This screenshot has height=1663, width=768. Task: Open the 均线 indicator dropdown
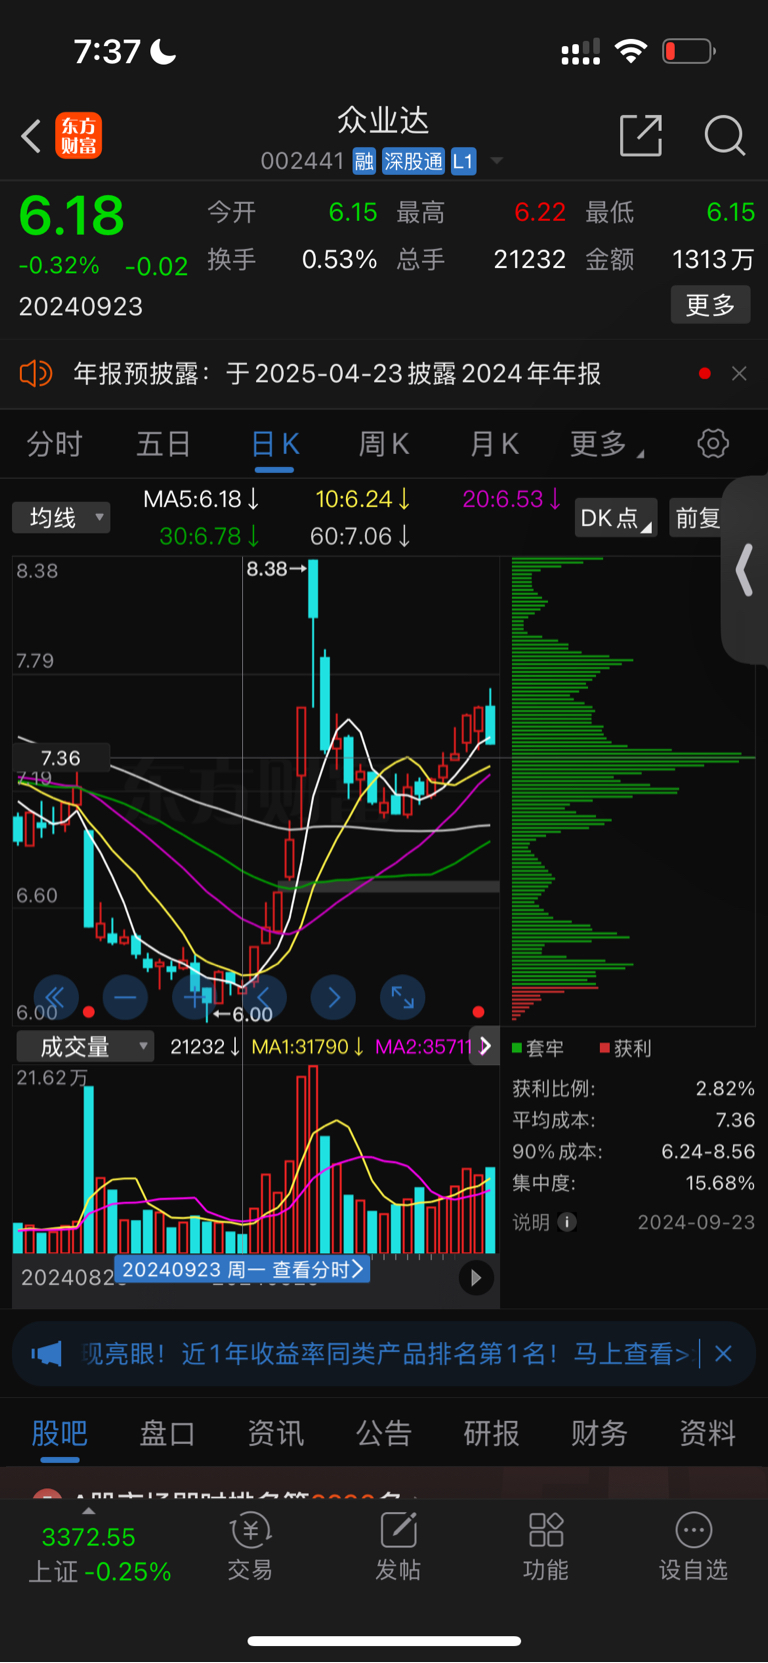click(61, 517)
